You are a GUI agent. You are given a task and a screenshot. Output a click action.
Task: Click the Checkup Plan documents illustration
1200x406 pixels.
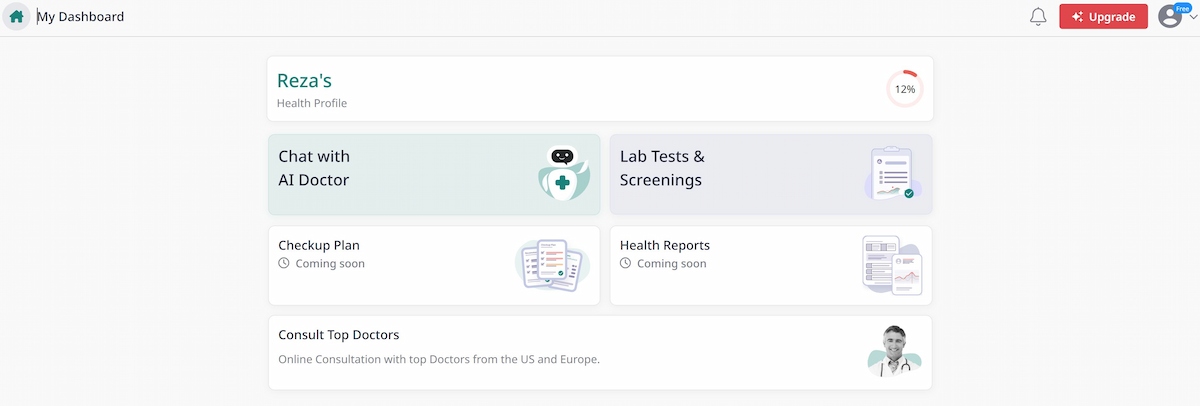click(x=552, y=265)
